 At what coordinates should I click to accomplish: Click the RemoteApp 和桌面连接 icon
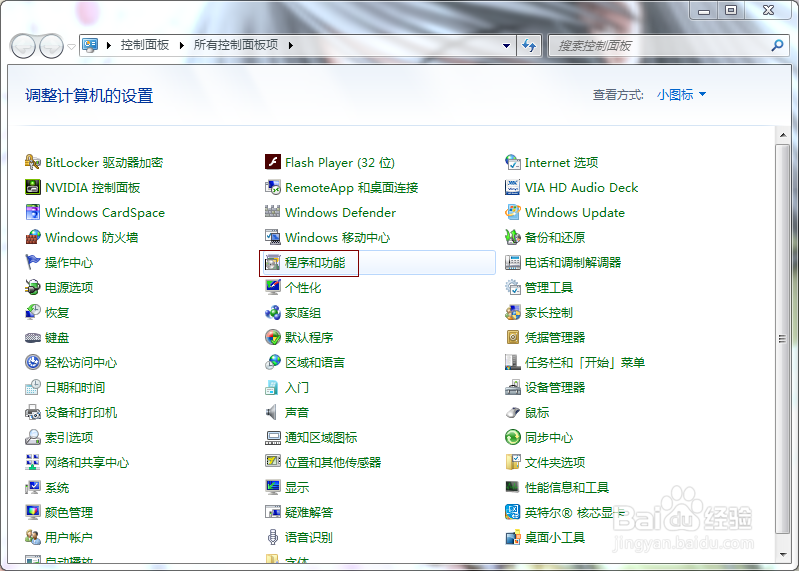click(273, 187)
